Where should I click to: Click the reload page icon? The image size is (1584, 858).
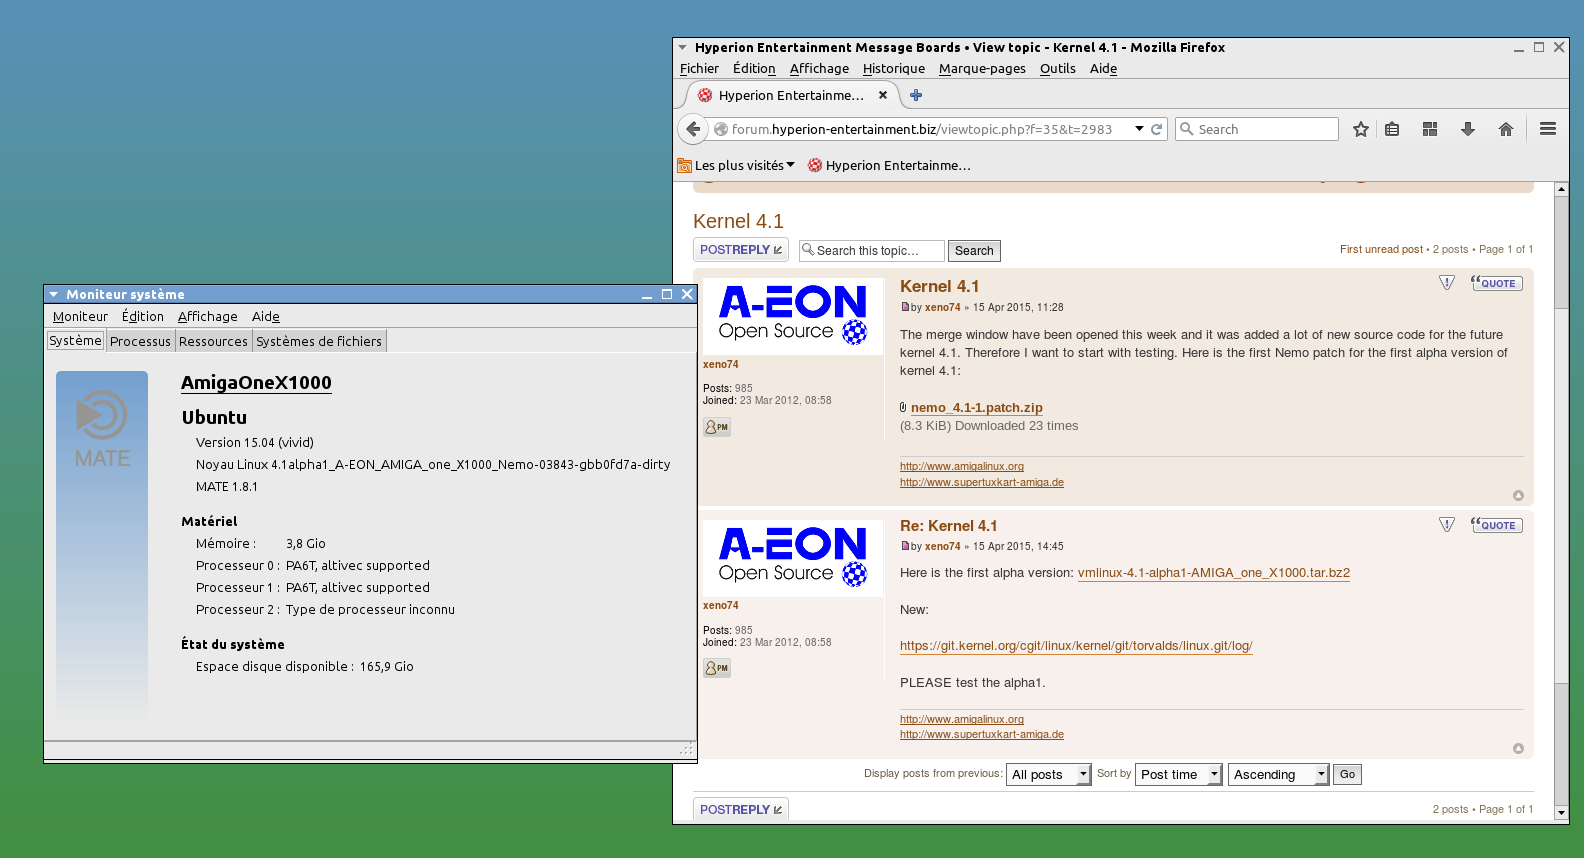click(1157, 129)
